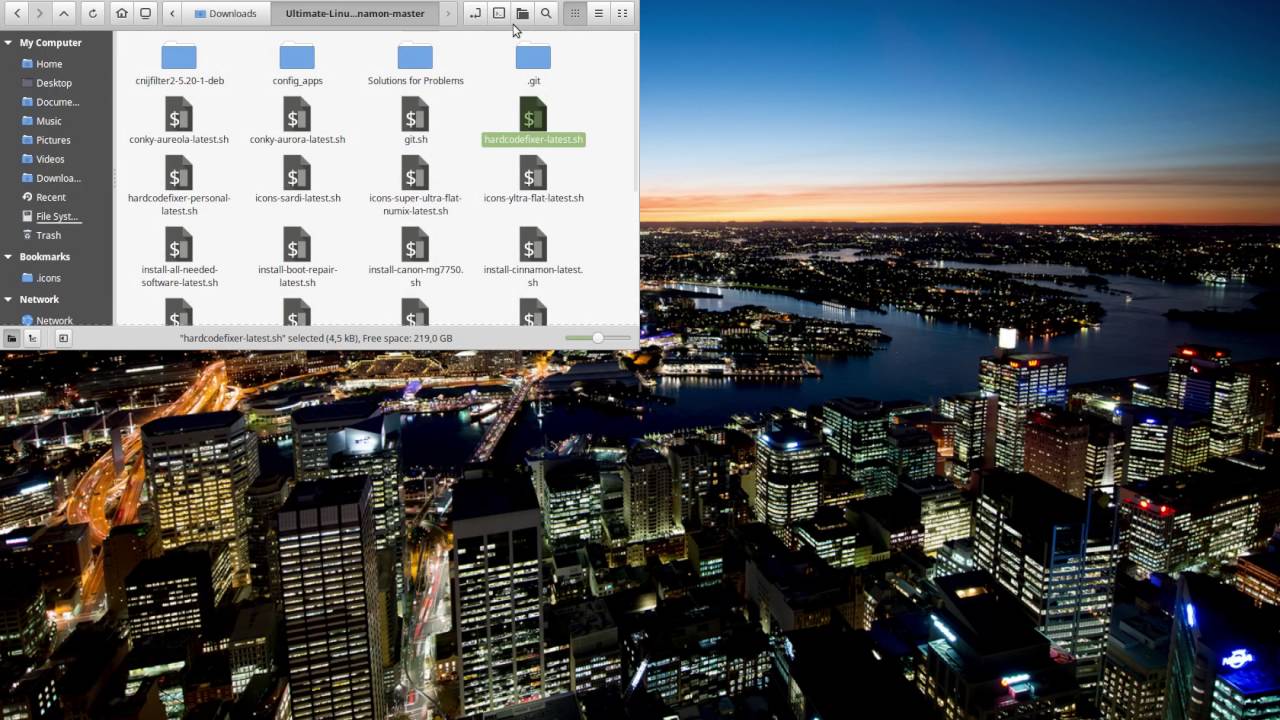1280x720 pixels.
Task: Select install-cinnamon-latest.sh script
Action: click(x=533, y=258)
